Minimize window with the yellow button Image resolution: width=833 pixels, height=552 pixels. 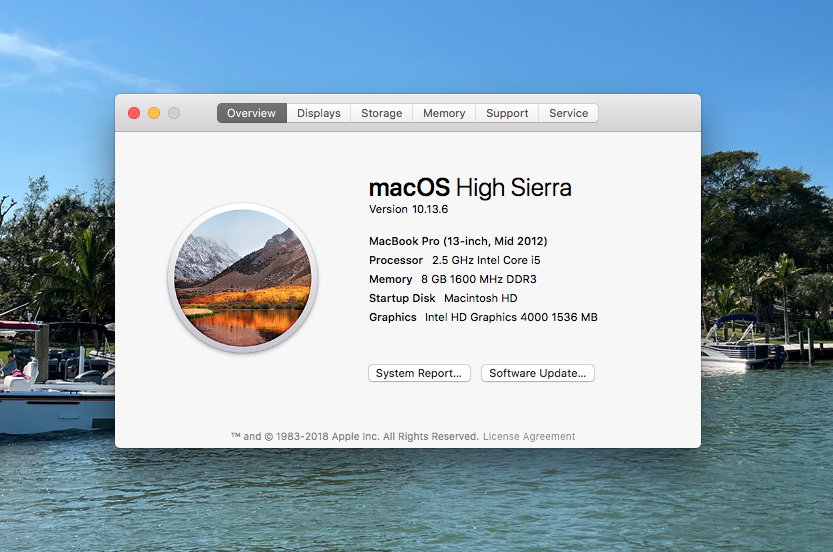click(154, 113)
